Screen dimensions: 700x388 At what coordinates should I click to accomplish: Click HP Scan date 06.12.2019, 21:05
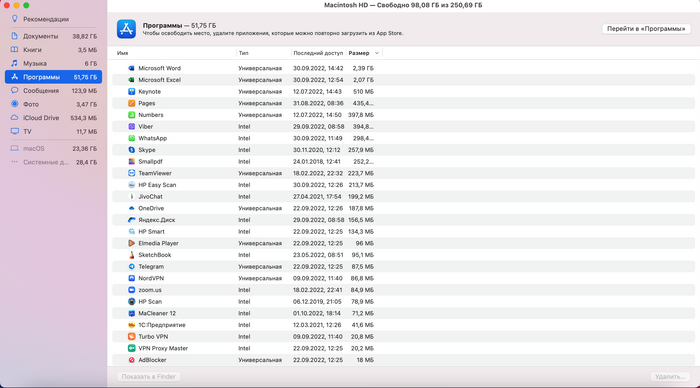click(x=317, y=302)
